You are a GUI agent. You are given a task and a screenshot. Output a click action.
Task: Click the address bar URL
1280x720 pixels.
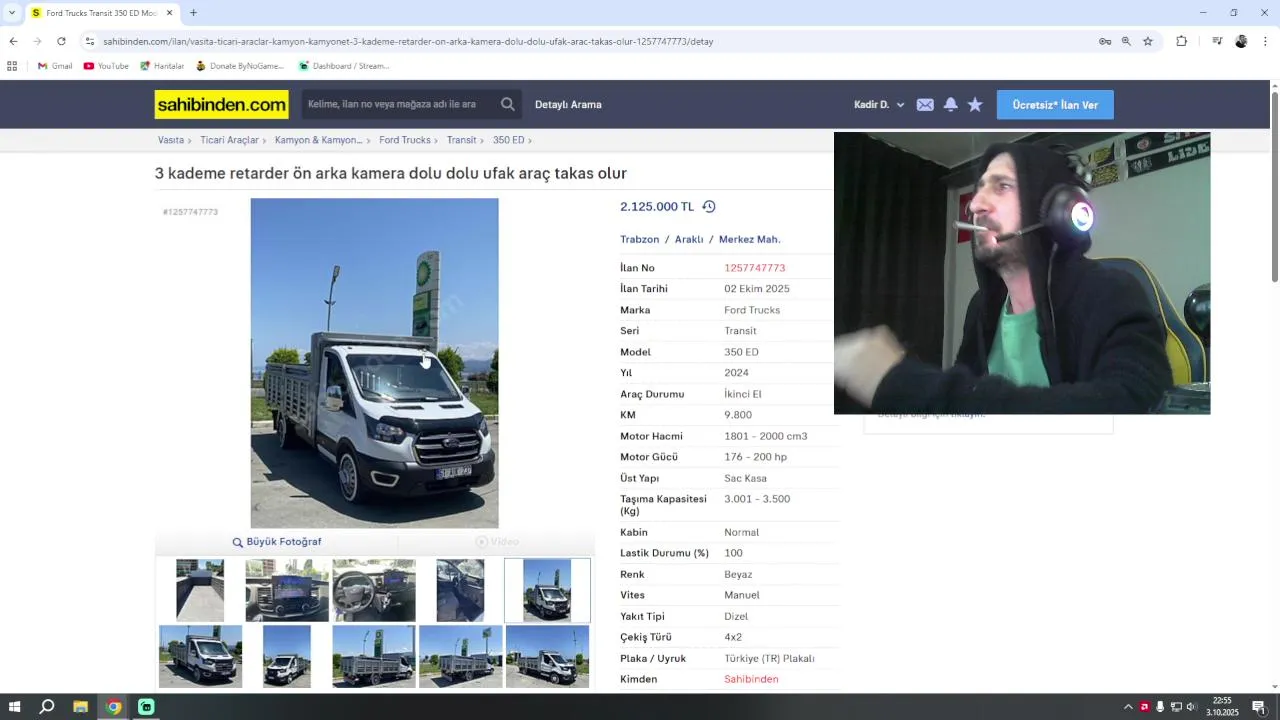click(408, 41)
